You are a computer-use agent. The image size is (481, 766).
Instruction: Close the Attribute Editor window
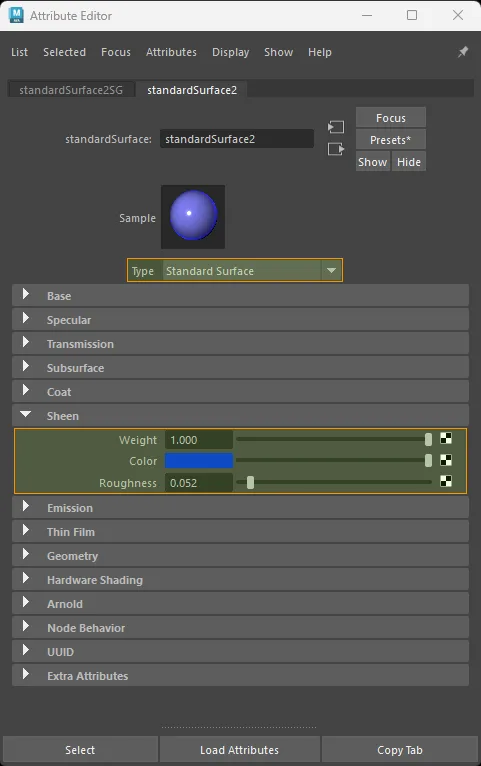pos(458,15)
